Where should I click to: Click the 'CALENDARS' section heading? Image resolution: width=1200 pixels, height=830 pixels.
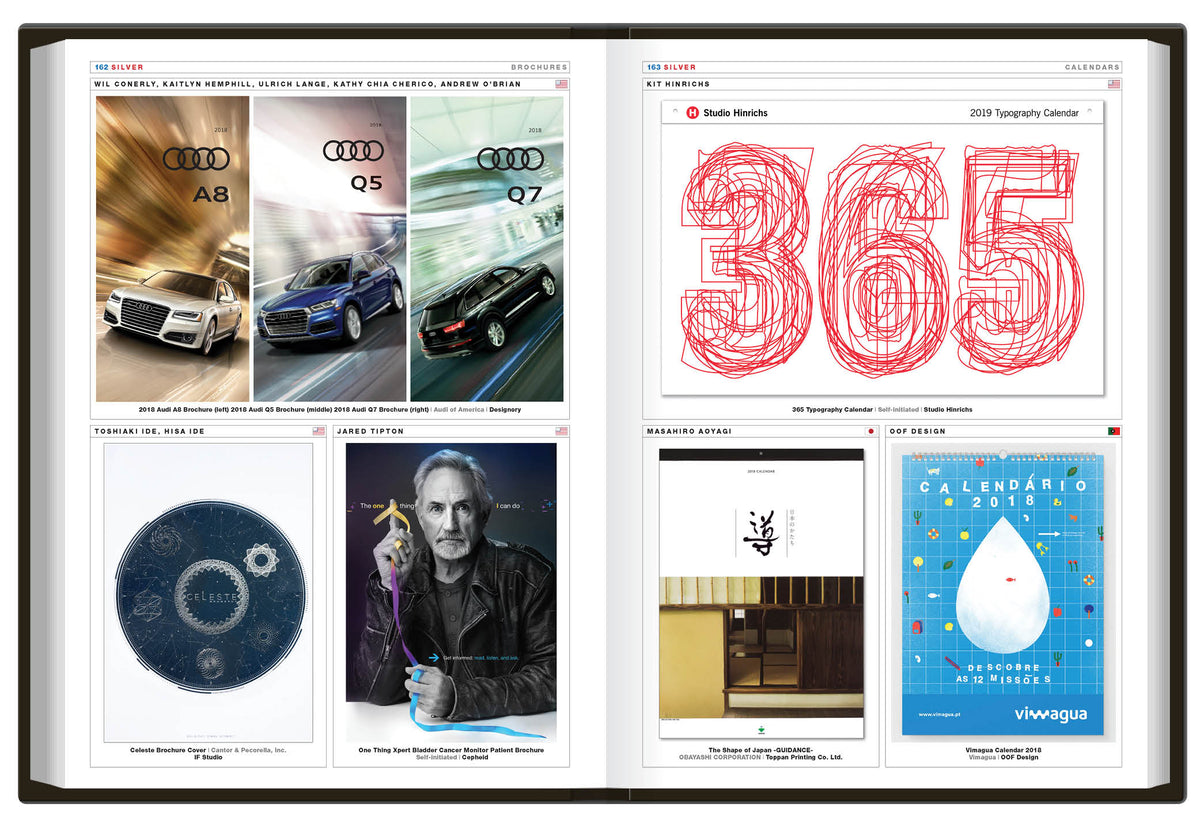pos(1092,67)
